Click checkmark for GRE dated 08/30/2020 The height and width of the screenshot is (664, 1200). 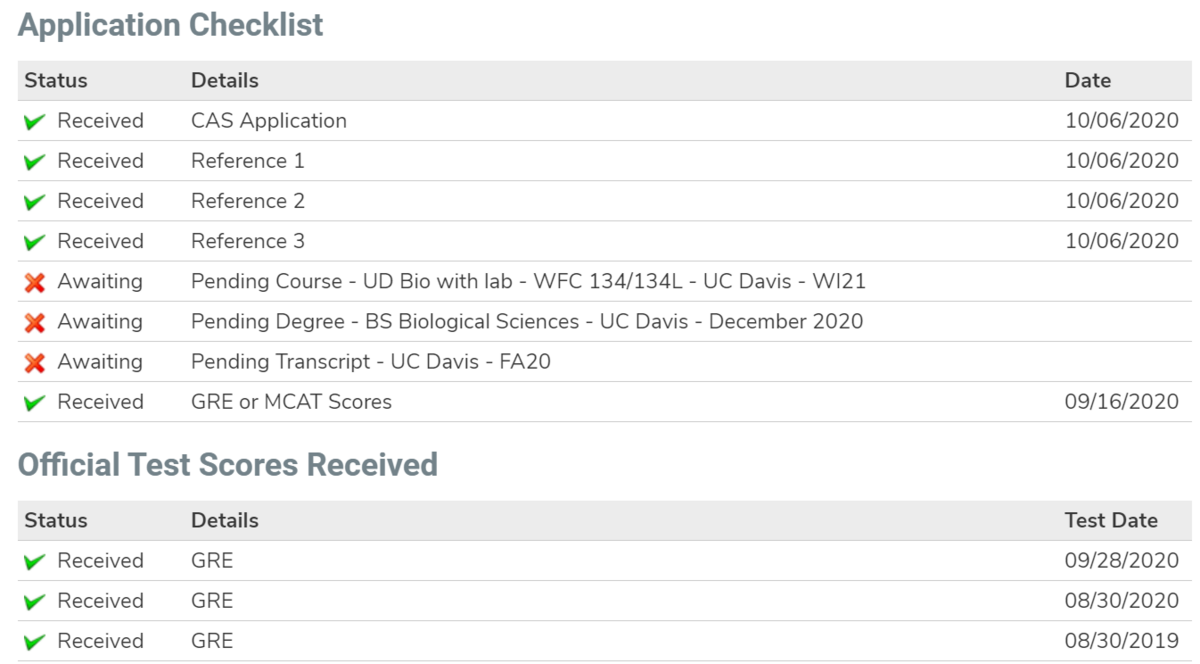pyautogui.click(x=35, y=602)
